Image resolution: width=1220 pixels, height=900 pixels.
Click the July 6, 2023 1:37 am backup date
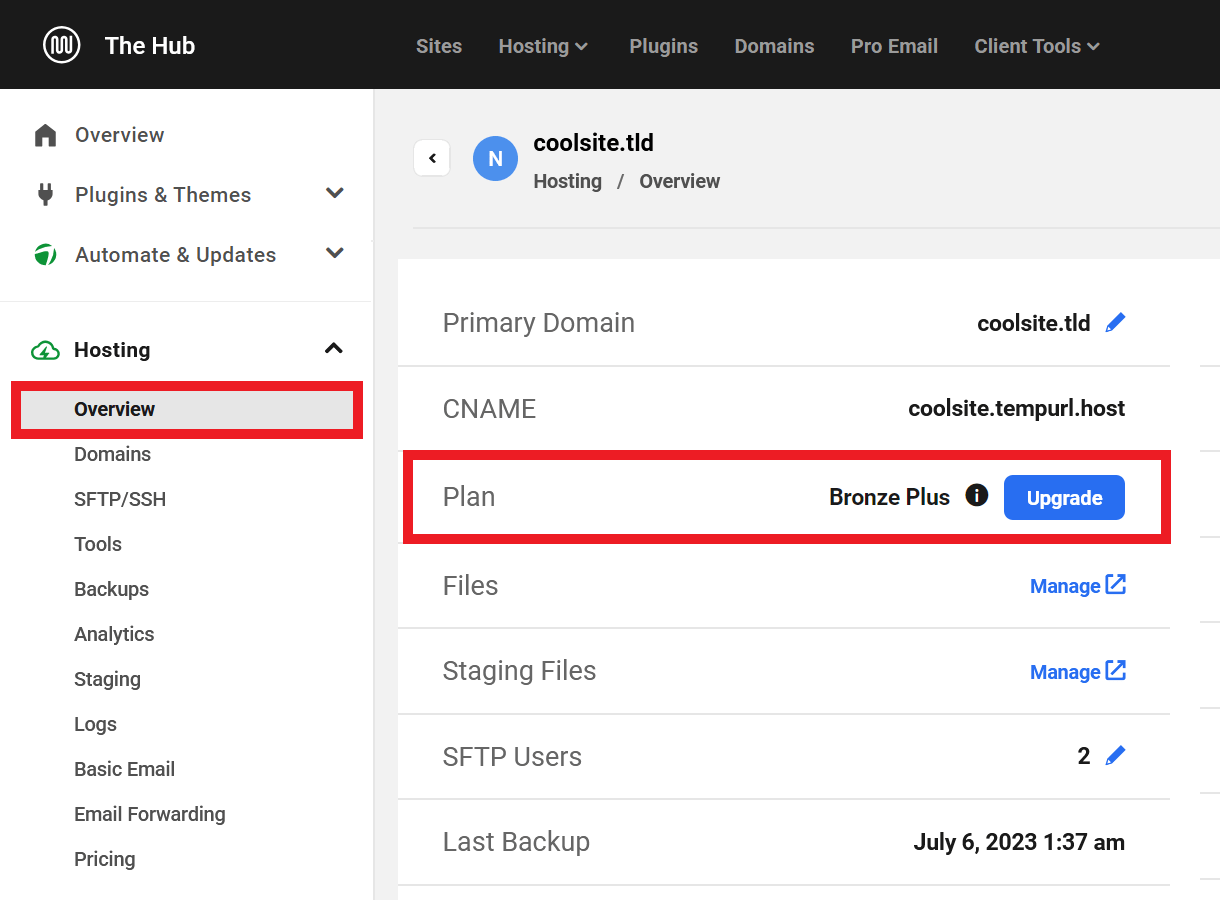[x=1019, y=842]
